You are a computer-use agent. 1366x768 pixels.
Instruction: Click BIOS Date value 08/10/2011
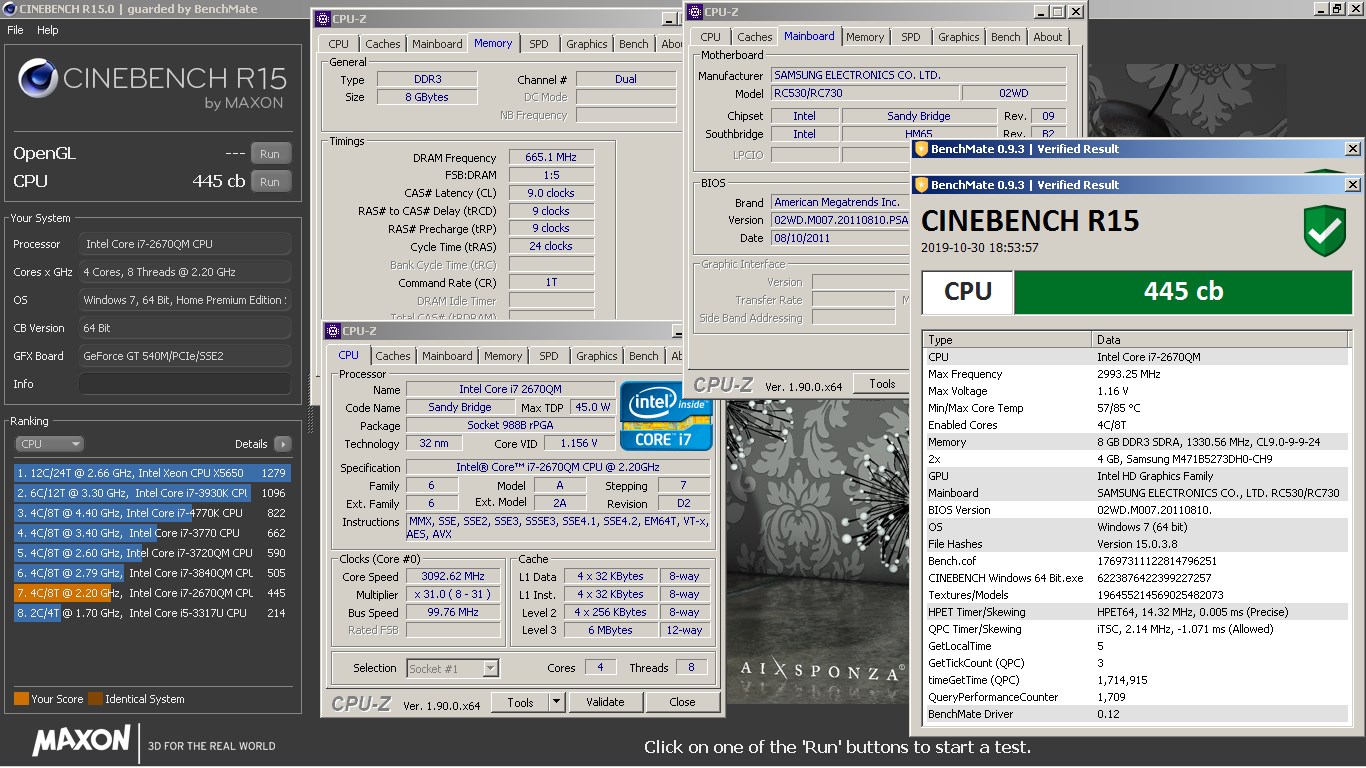click(x=840, y=238)
